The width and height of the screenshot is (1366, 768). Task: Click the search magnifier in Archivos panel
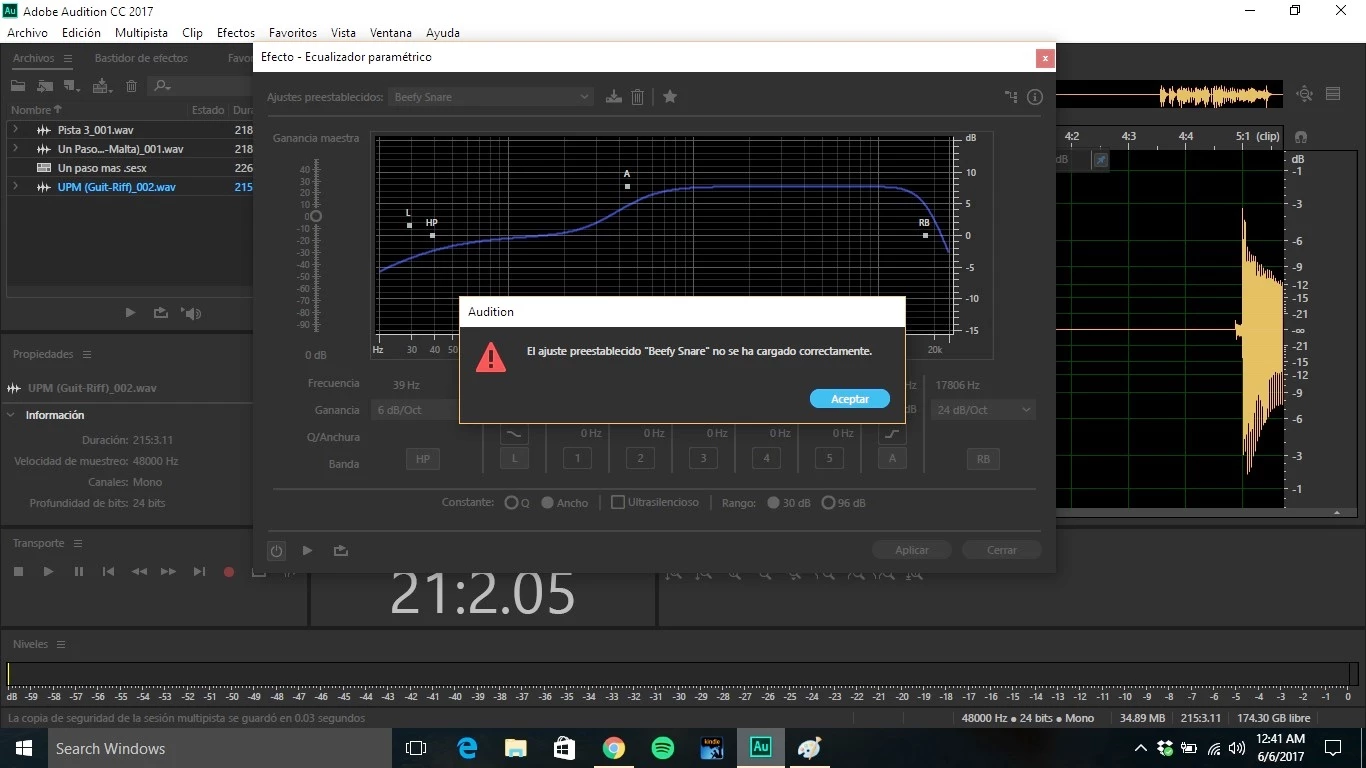click(x=162, y=86)
